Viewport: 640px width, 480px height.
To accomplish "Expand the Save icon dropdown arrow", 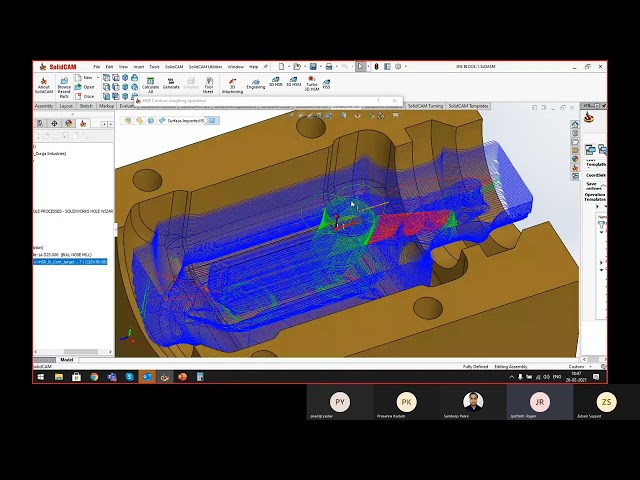I will point(320,67).
